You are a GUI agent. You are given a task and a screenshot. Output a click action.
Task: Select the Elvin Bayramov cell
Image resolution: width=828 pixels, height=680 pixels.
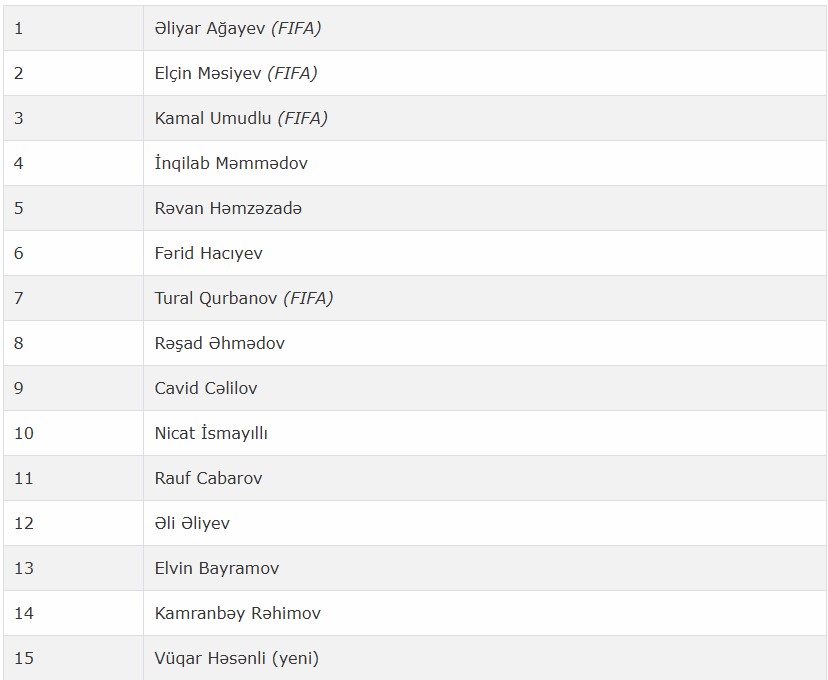[484, 568]
